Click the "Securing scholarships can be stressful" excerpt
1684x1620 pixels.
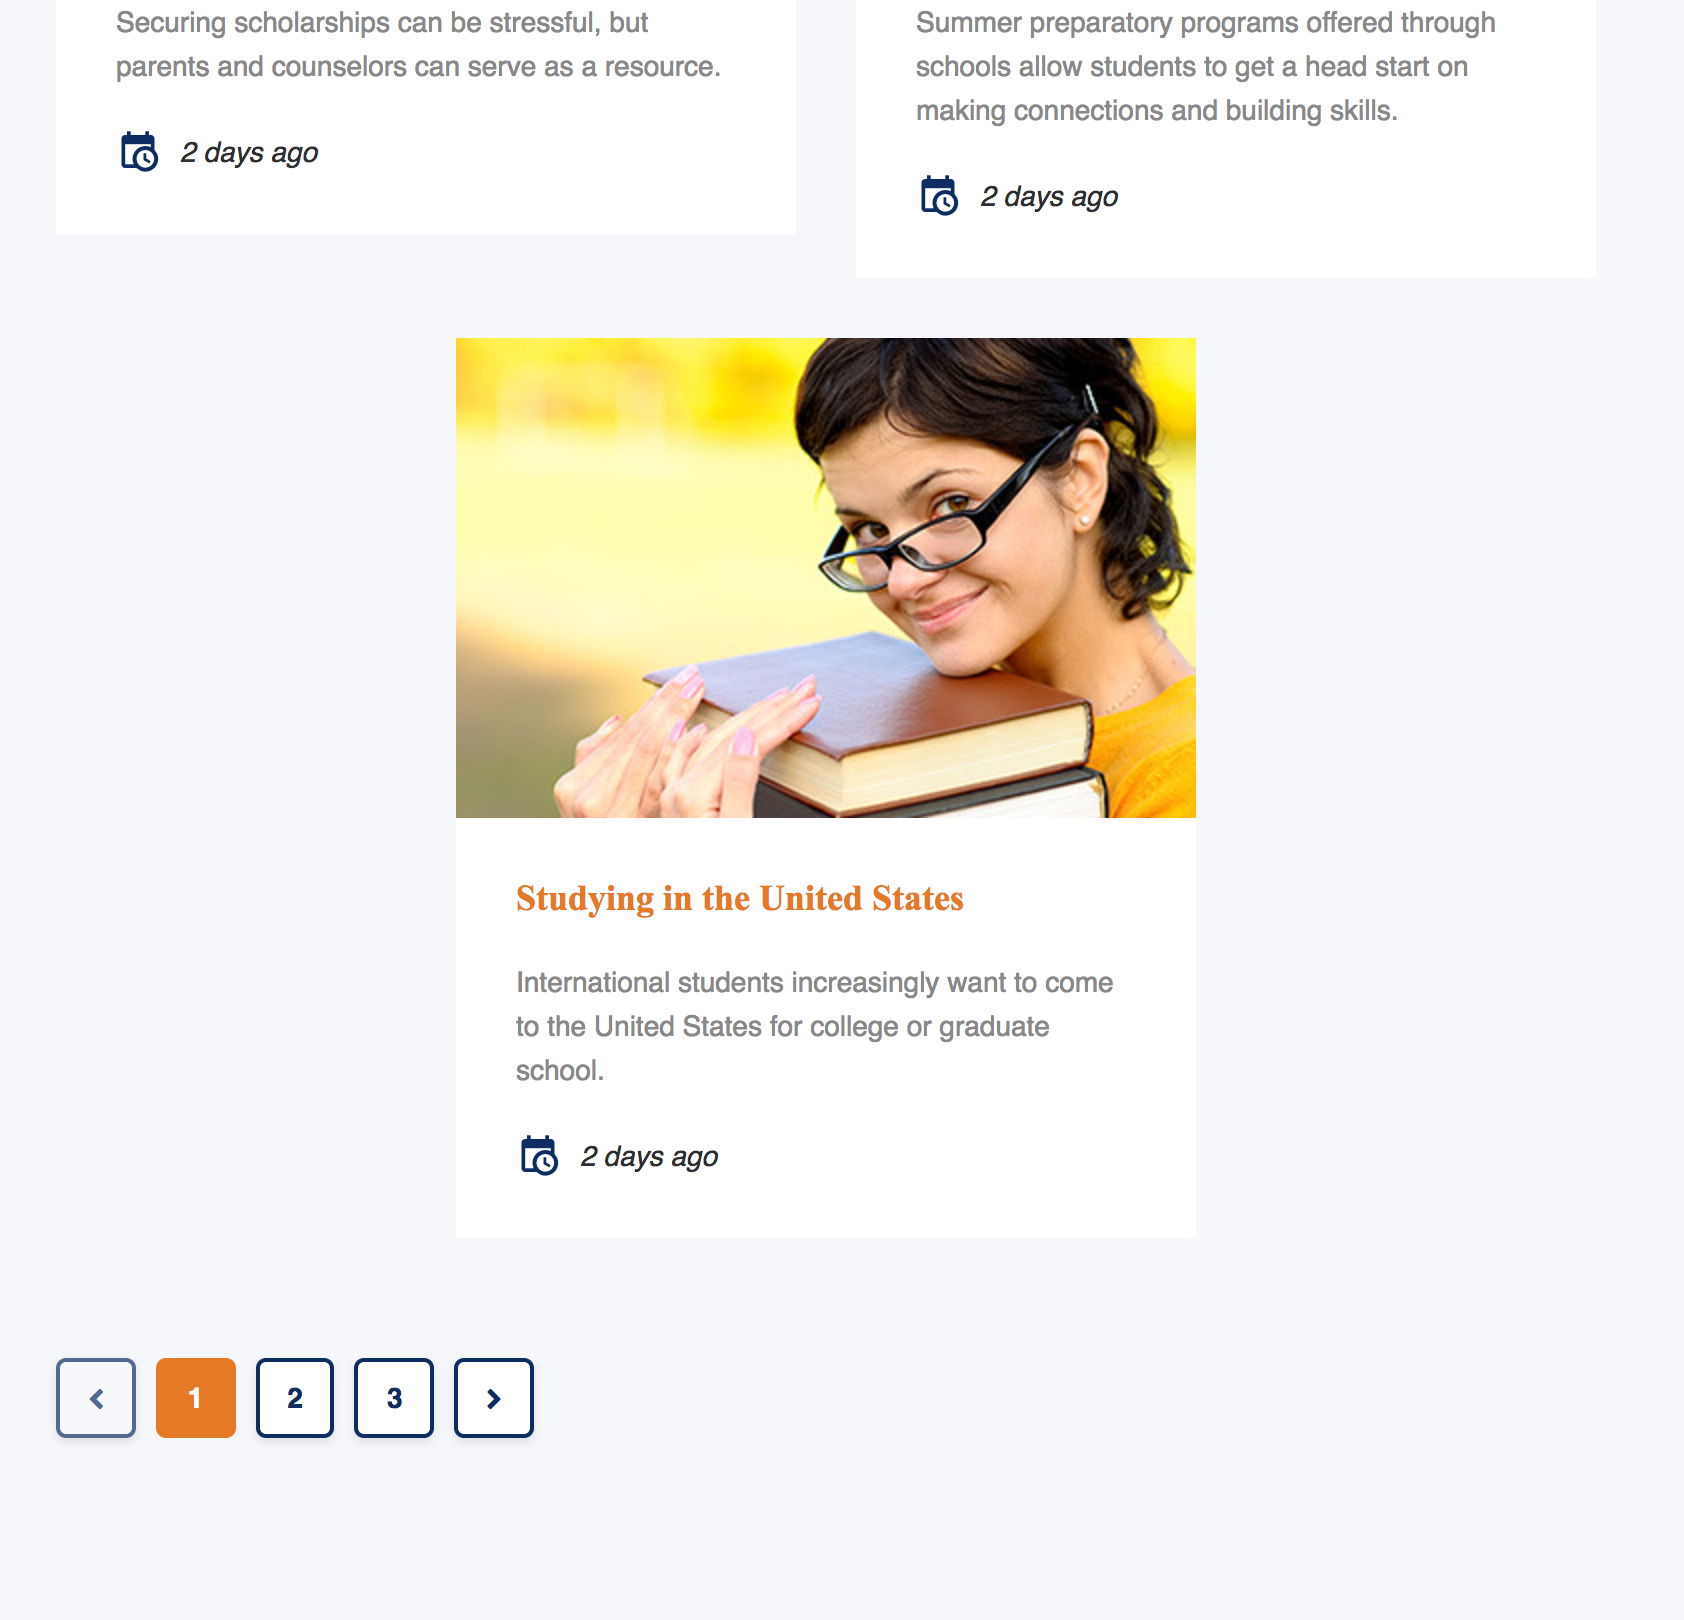tap(418, 45)
